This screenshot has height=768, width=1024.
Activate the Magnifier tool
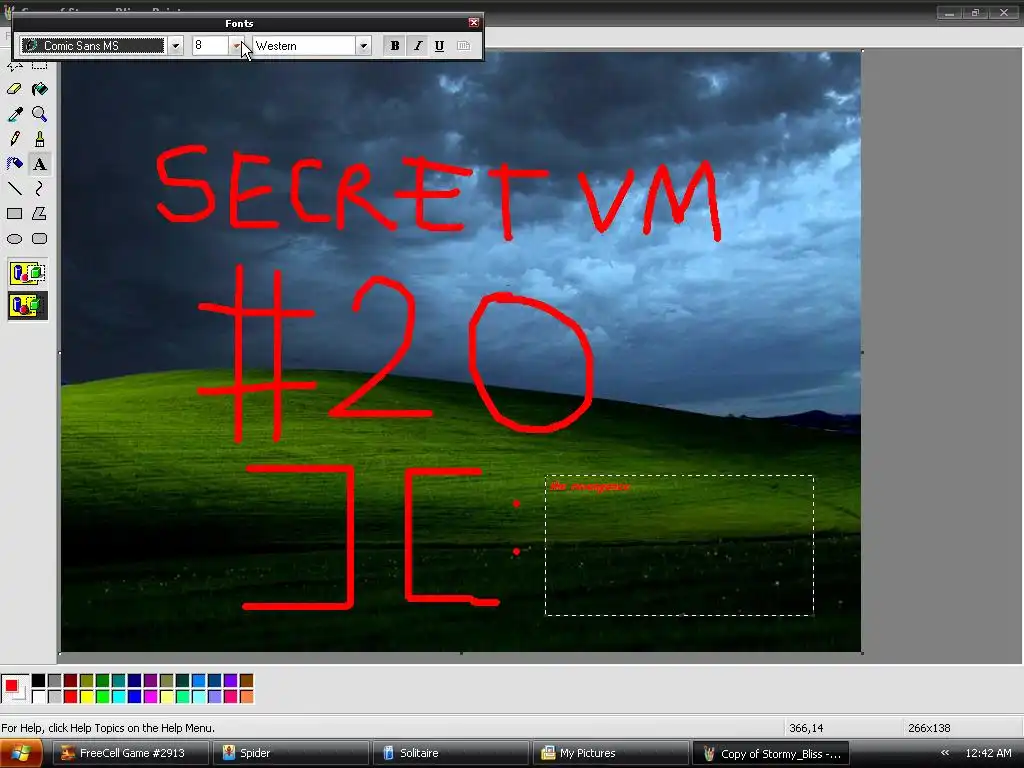tap(40, 114)
